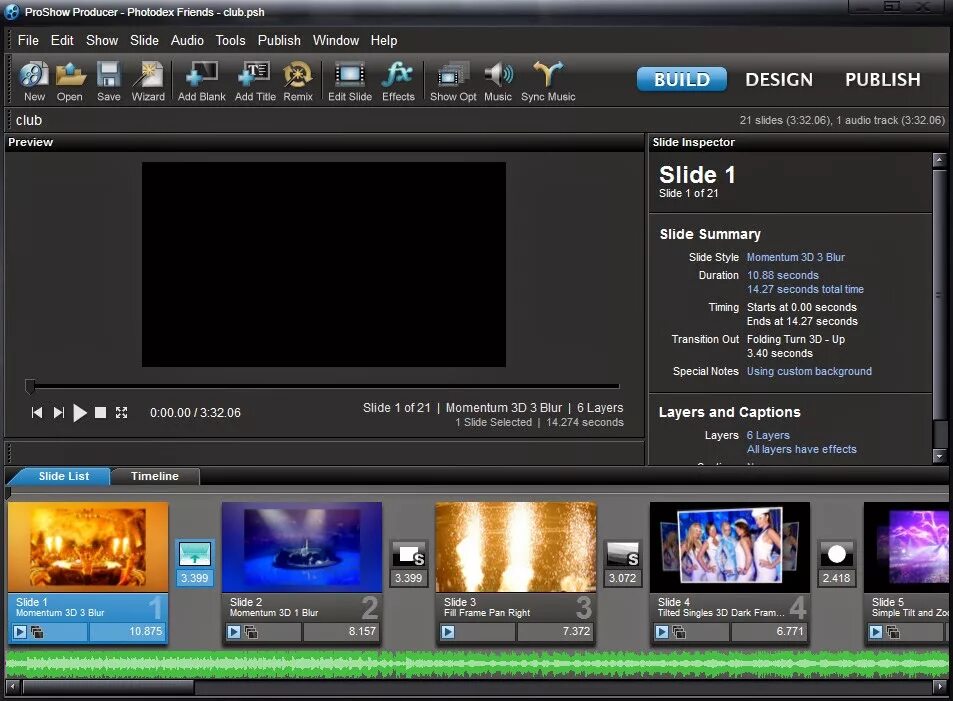Viewport: 953px width, 701px height.
Task: Switch to the Timeline tab
Action: click(155, 476)
